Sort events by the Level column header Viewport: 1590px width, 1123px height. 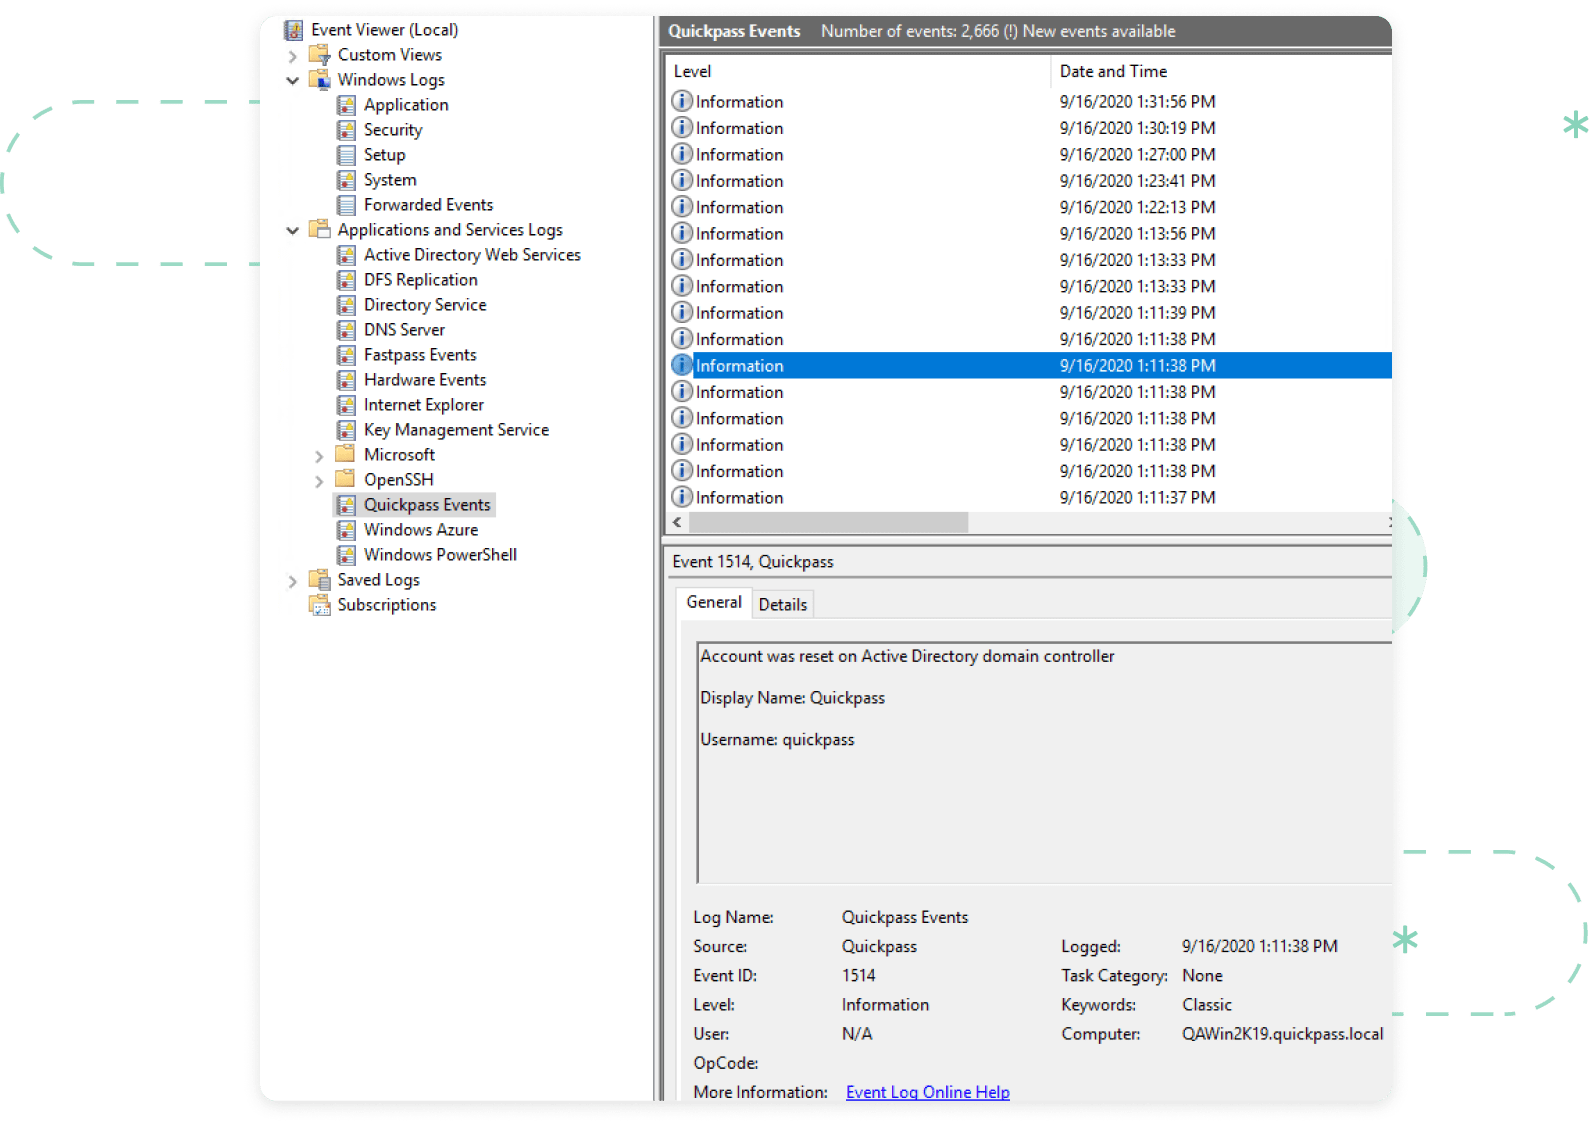[x=858, y=71]
